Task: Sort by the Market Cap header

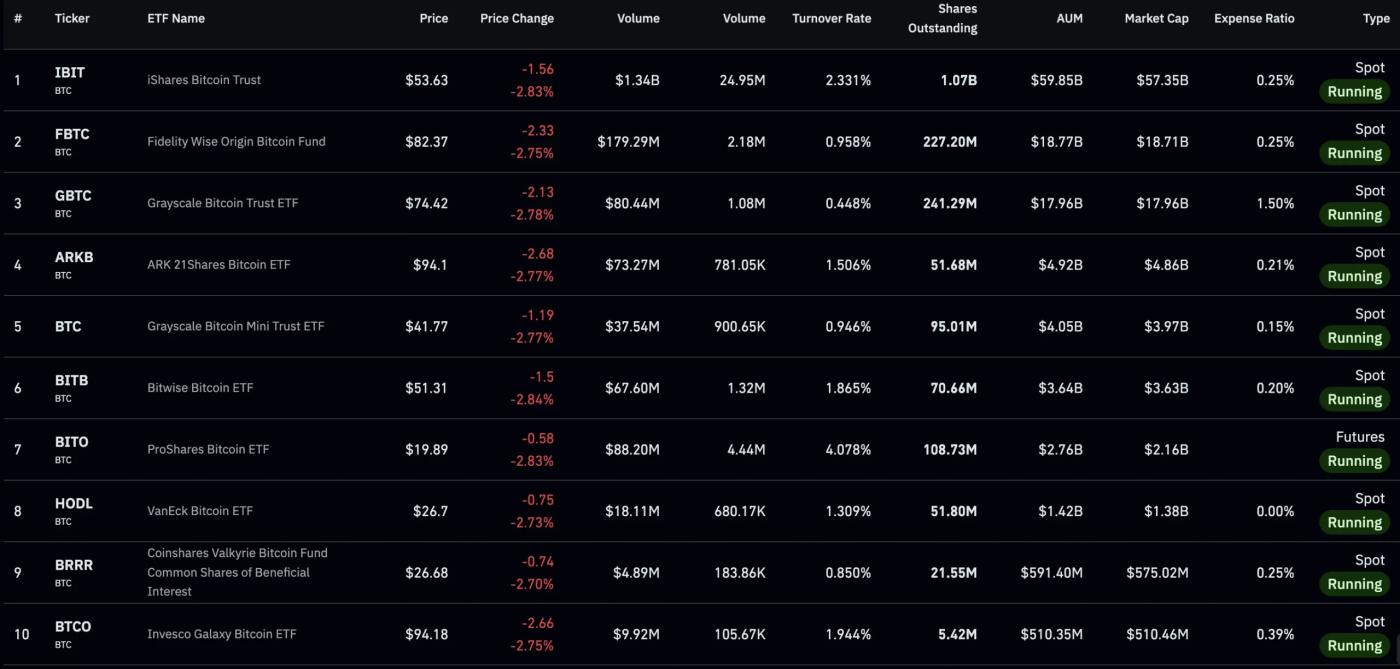Action: [x=1156, y=18]
